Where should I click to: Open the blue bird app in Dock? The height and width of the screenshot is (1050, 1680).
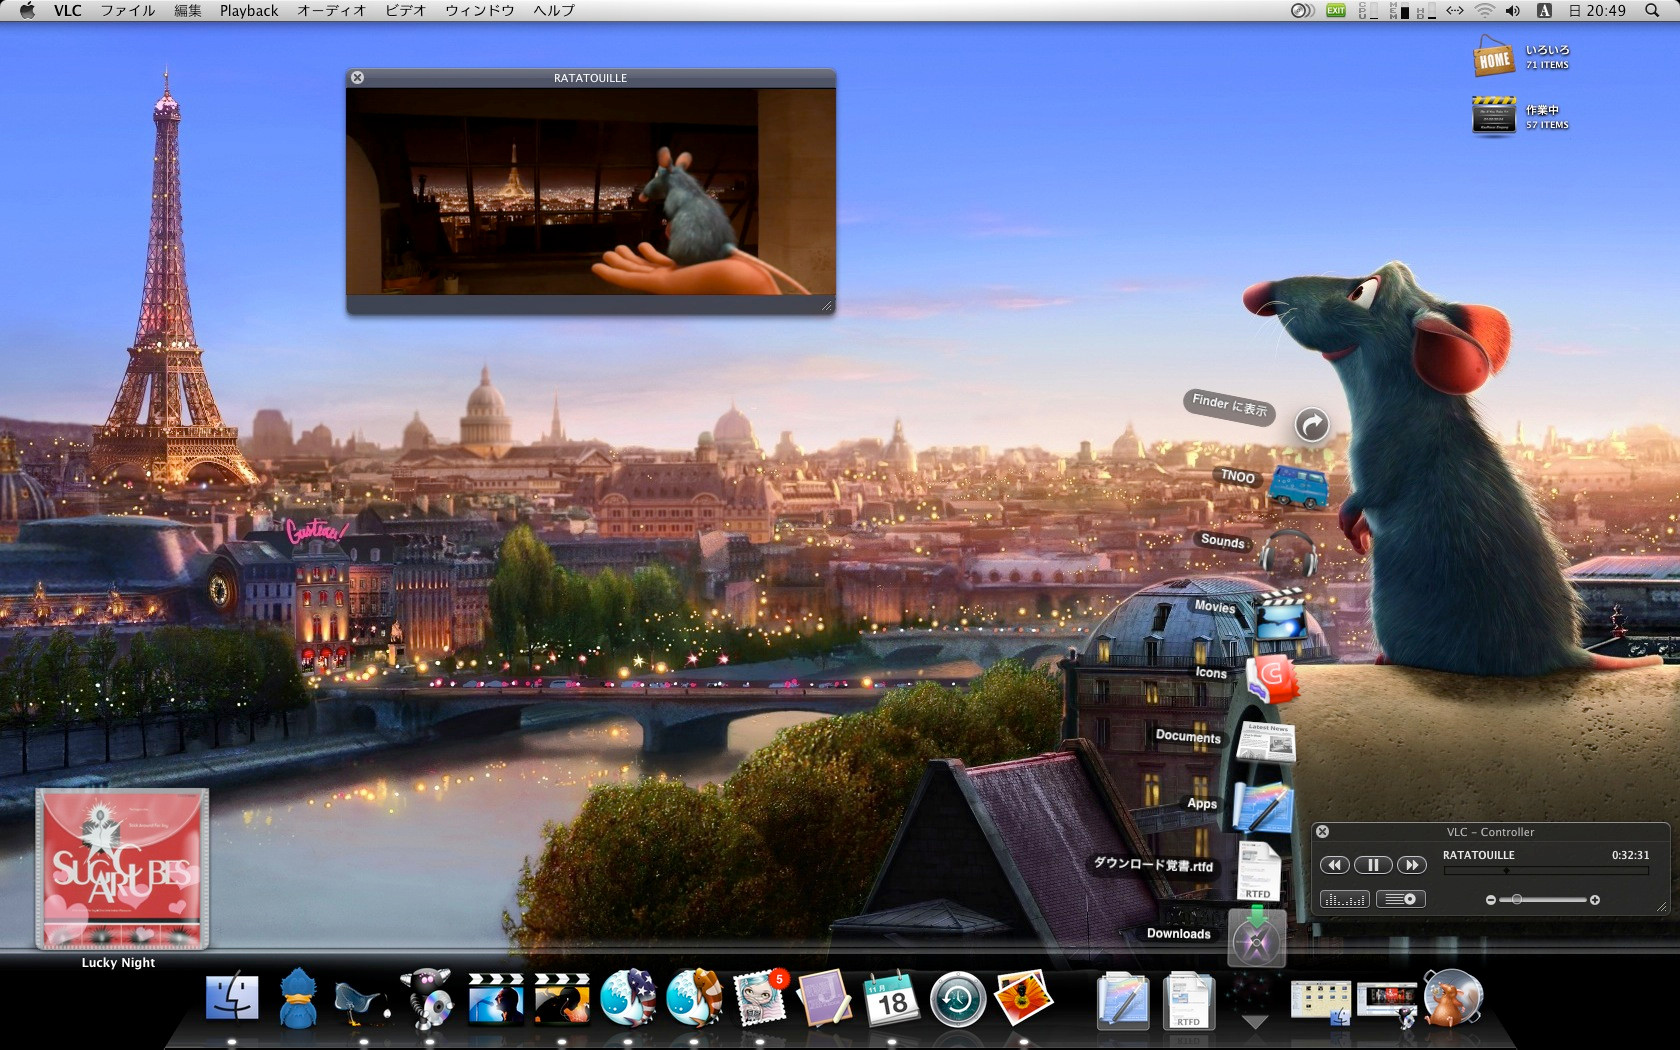298,998
